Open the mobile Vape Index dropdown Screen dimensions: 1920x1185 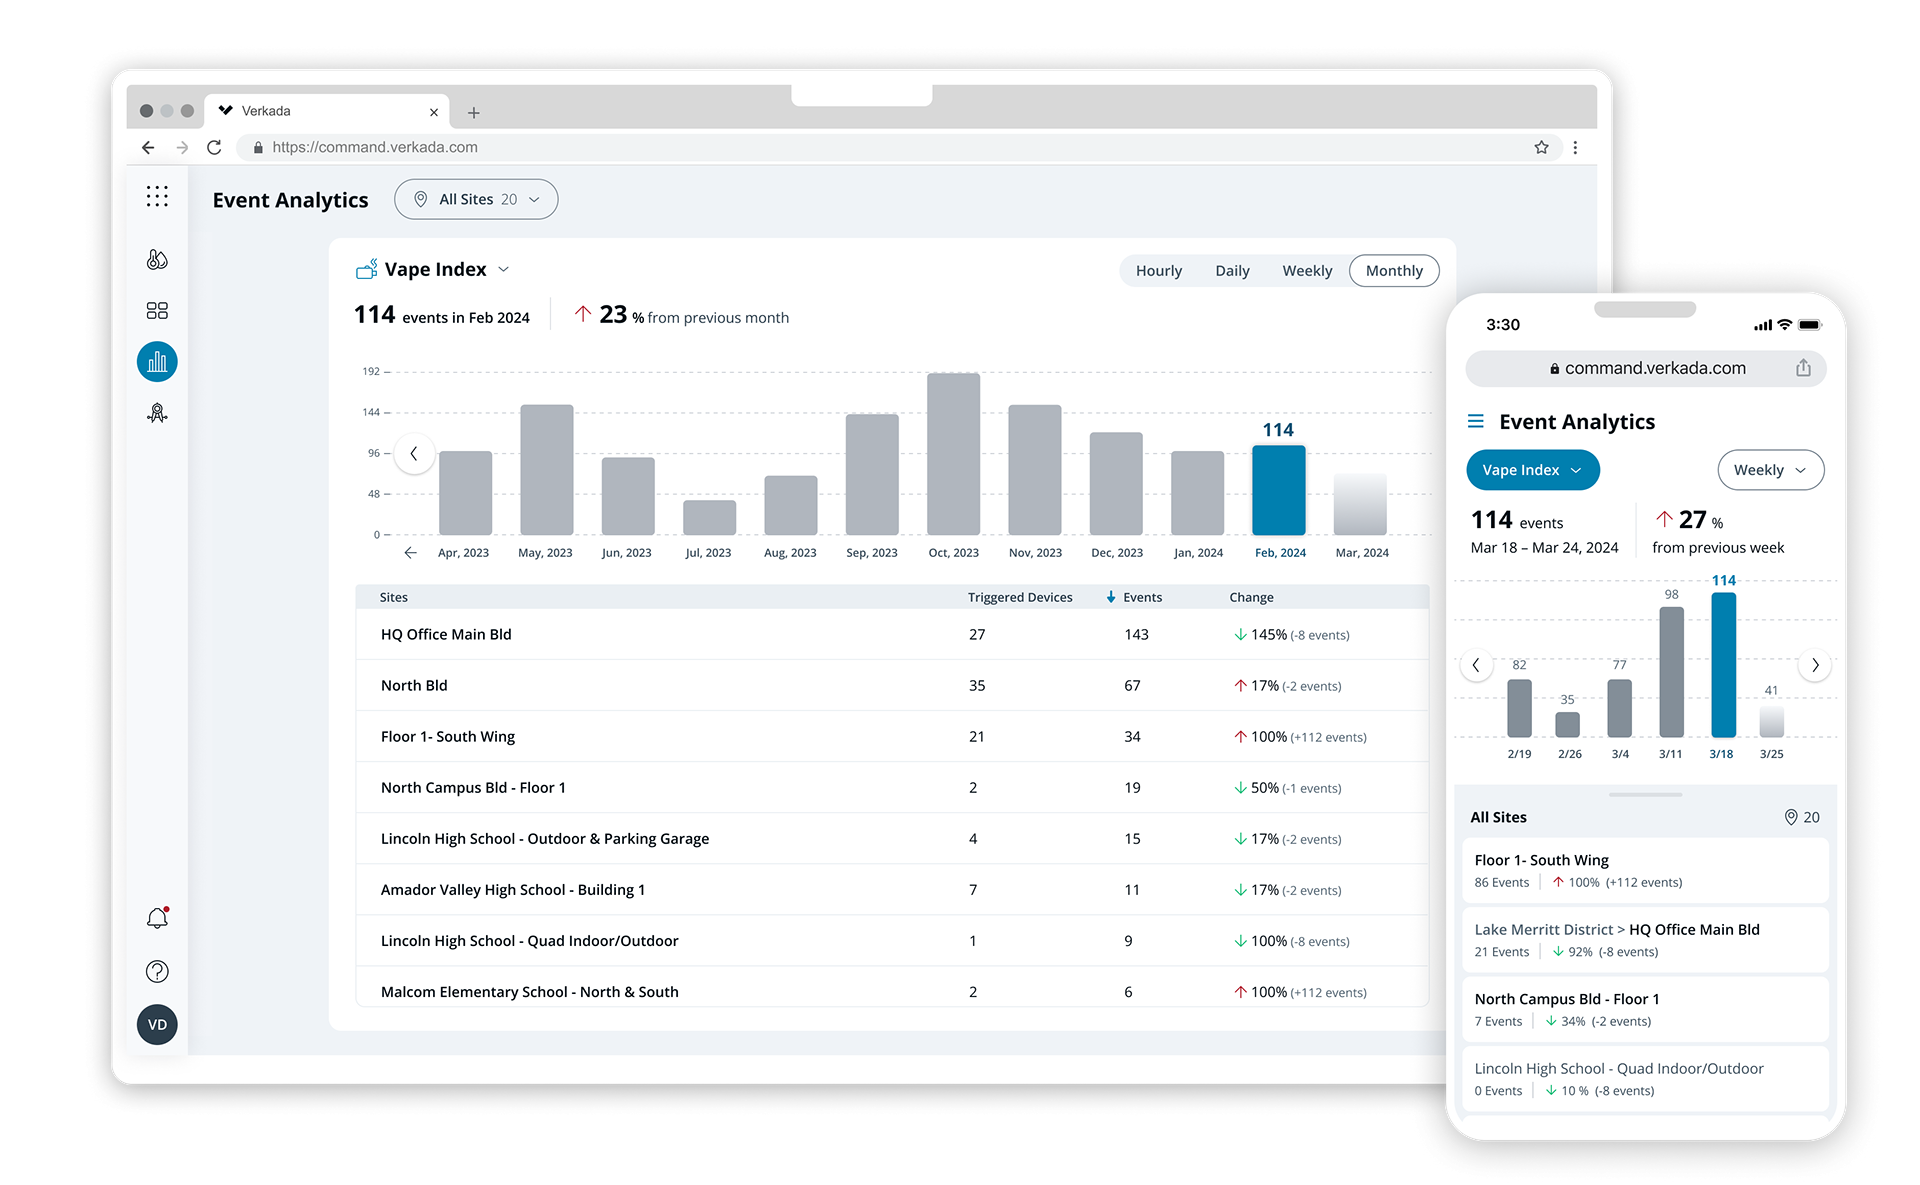point(1533,470)
